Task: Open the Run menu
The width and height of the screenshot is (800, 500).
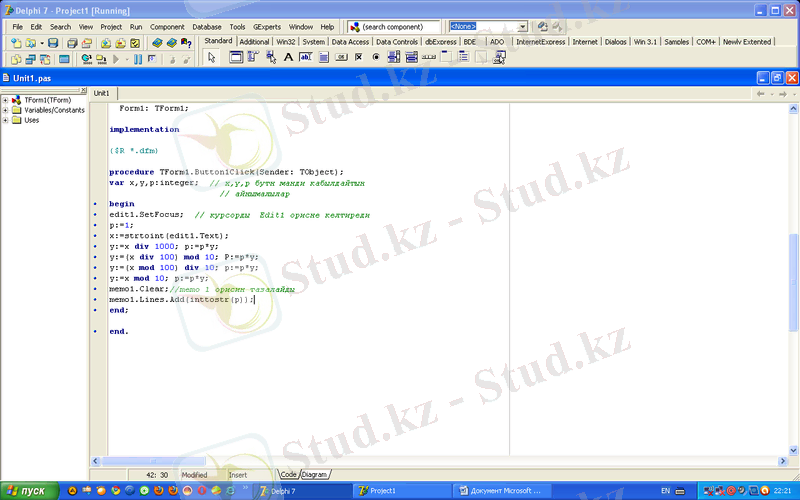Action: coord(136,27)
